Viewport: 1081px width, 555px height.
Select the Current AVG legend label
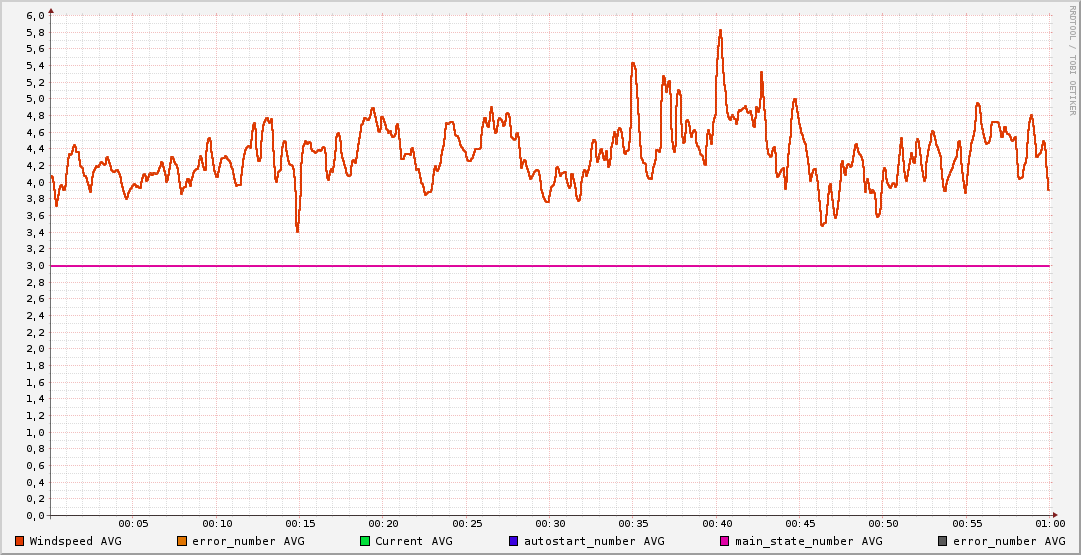click(413, 541)
